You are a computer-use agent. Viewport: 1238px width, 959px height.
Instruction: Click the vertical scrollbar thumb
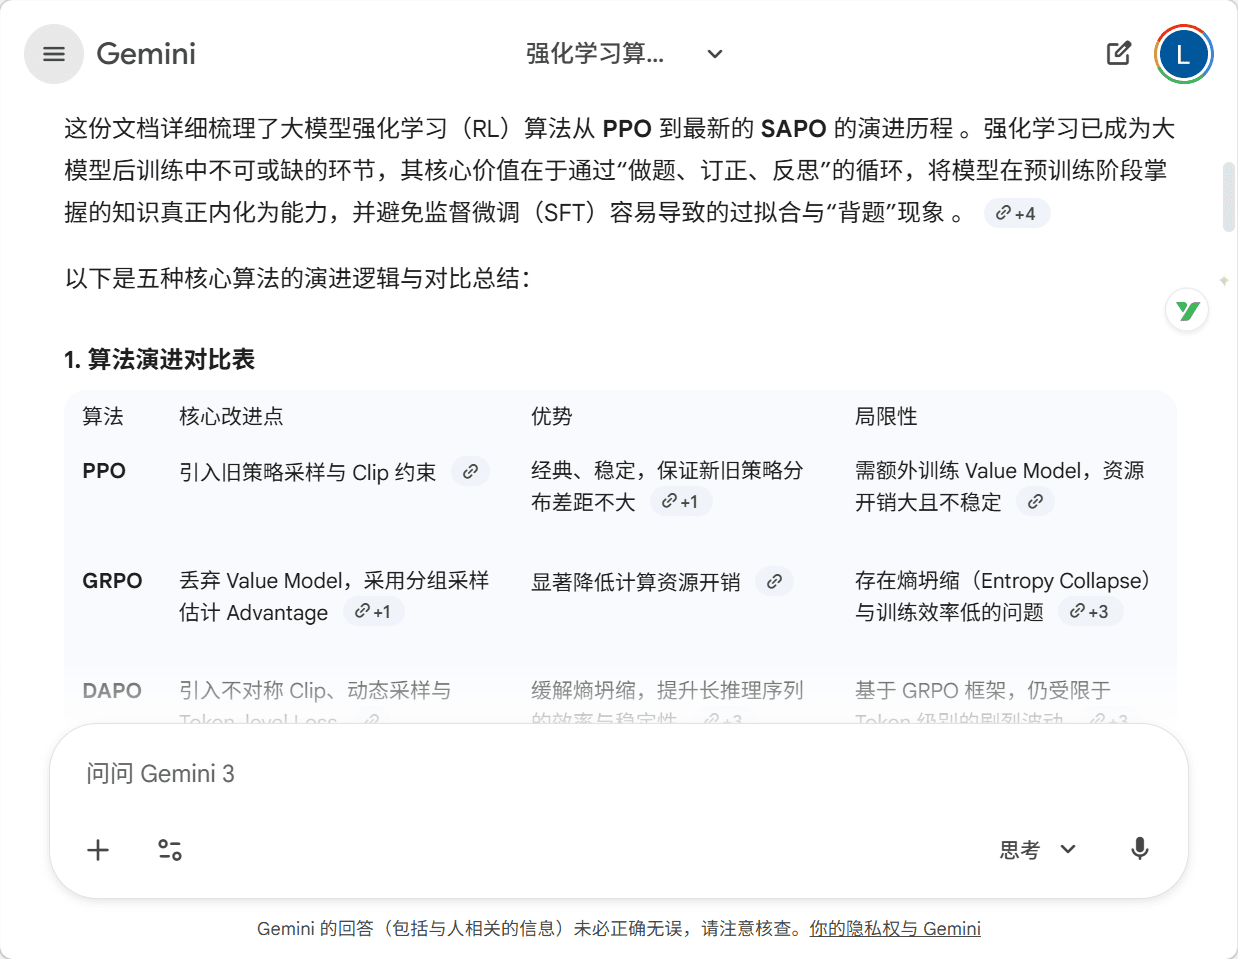point(1229,196)
